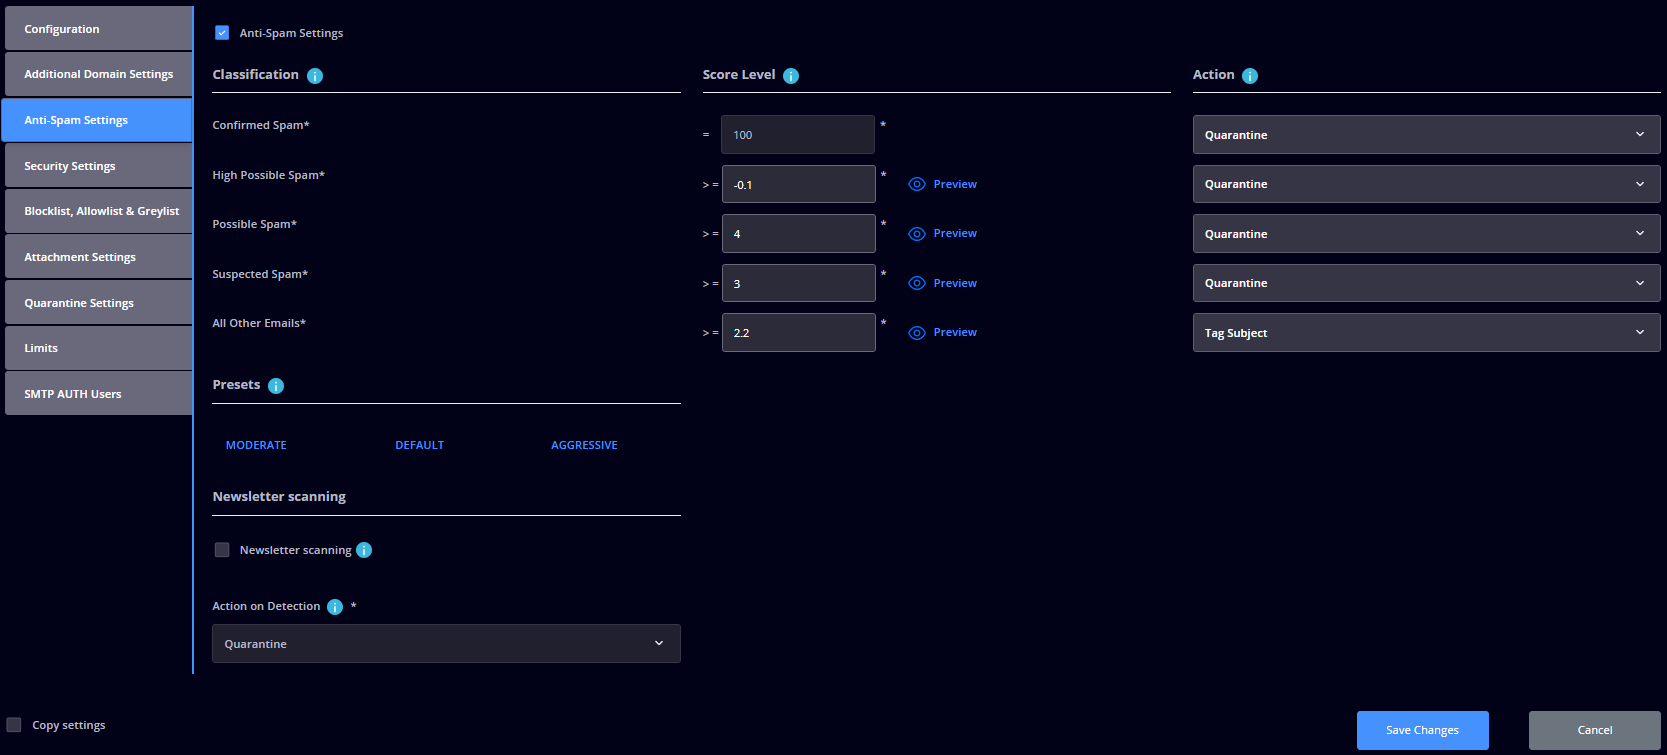Open High Possible Spam action dropdown
Viewport: 1667px width, 755px height.
point(1426,184)
